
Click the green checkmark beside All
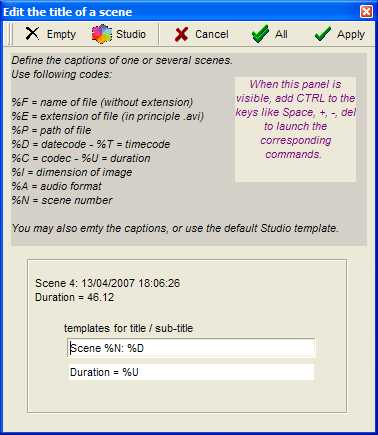pyautogui.click(x=260, y=34)
